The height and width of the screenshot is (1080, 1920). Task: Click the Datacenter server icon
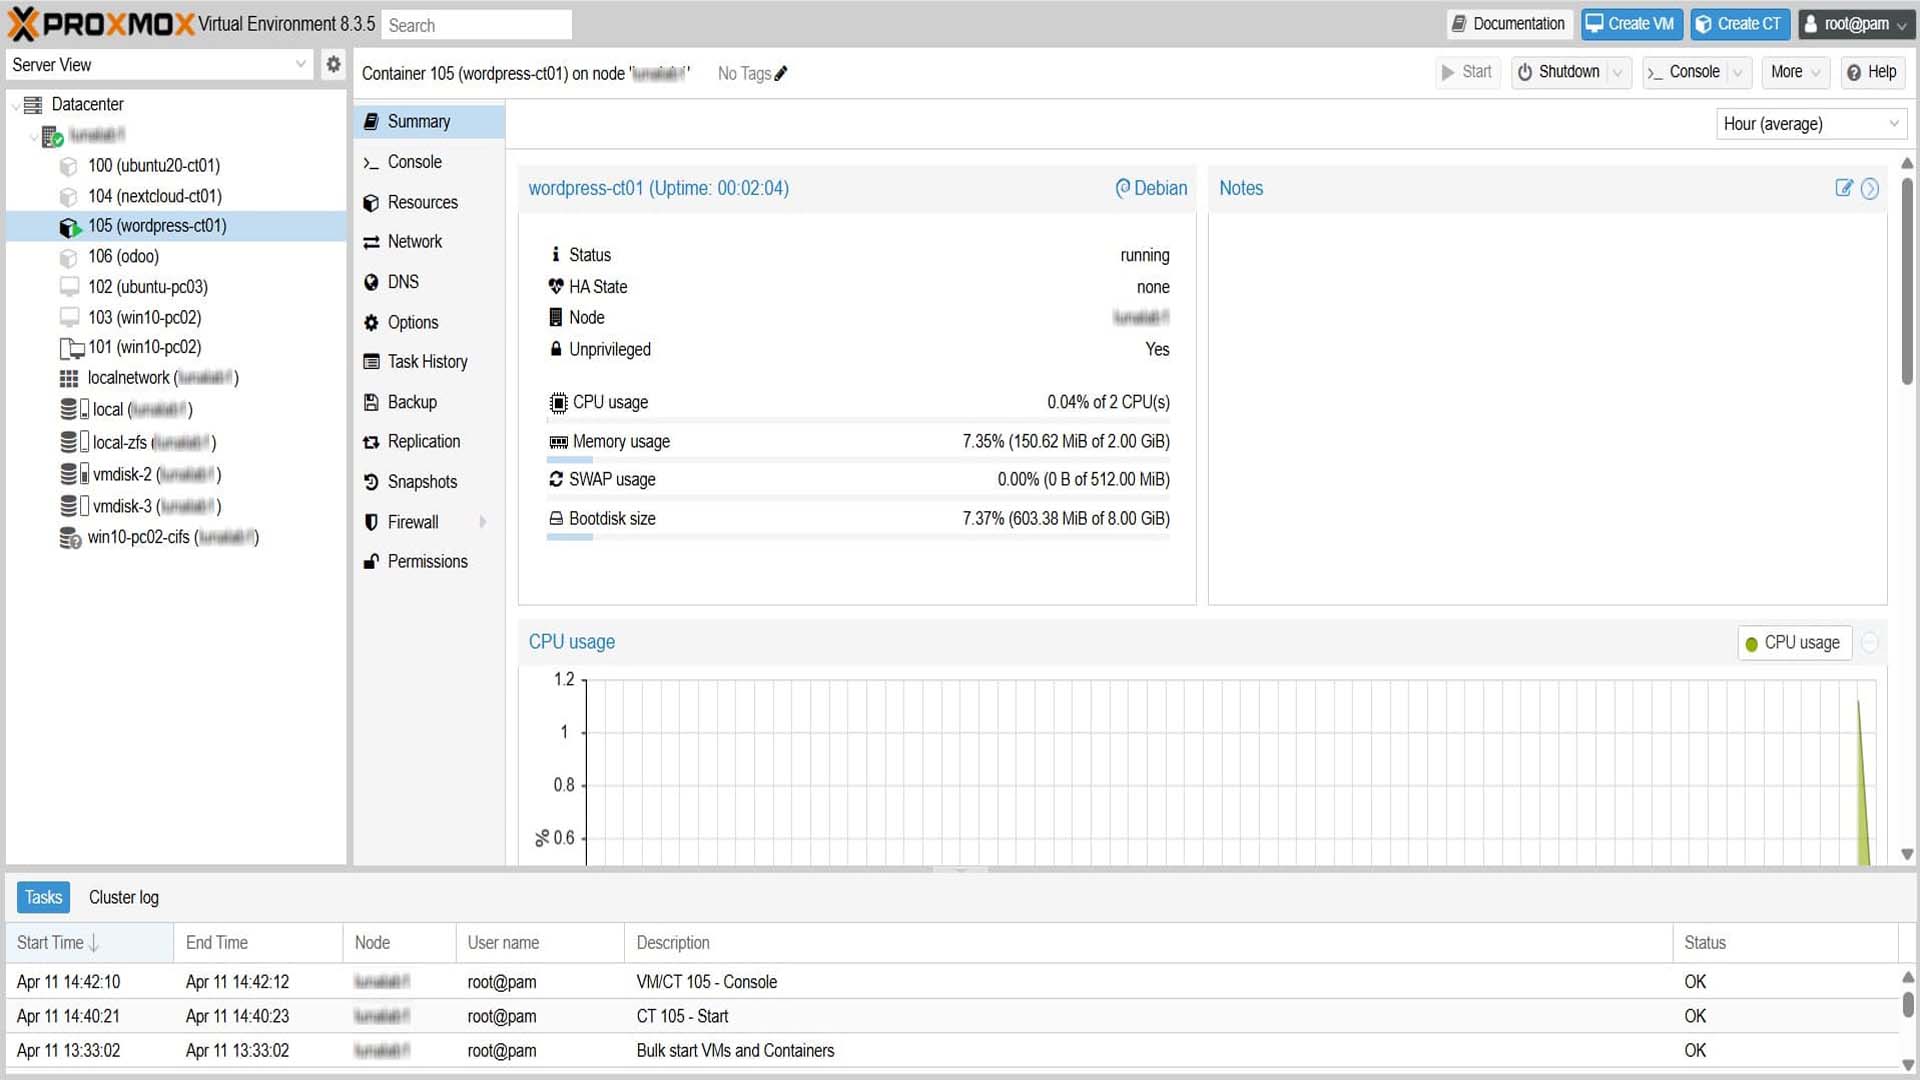coord(33,104)
